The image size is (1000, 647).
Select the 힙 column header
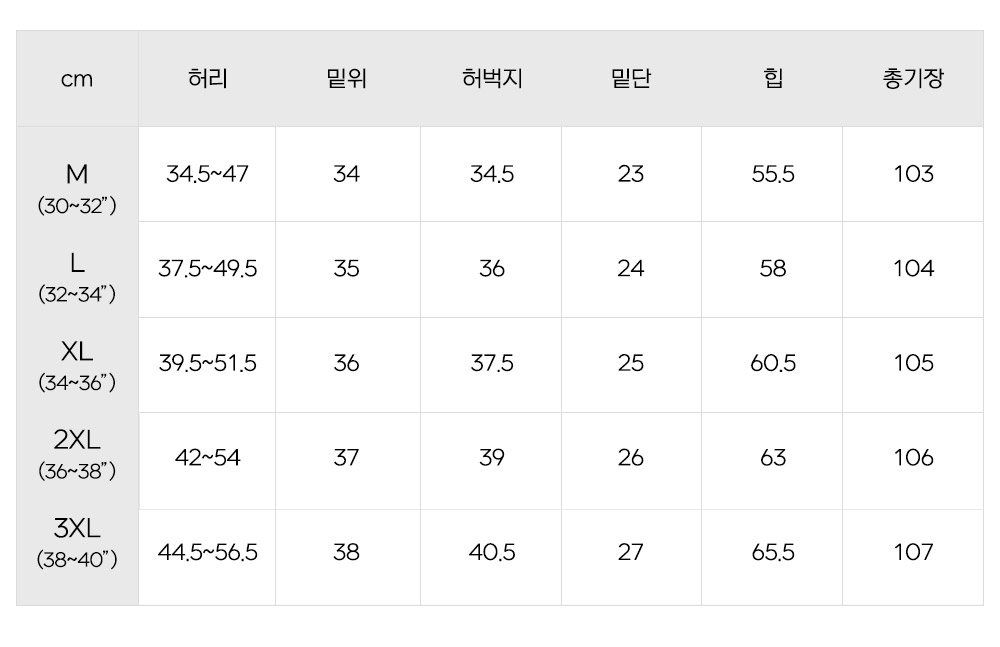tap(773, 79)
